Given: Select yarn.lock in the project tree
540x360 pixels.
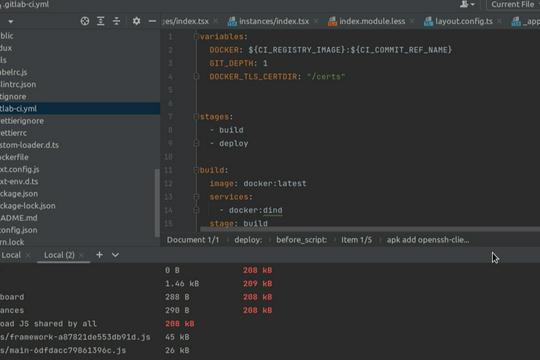Looking at the screenshot, I should pos(12,242).
